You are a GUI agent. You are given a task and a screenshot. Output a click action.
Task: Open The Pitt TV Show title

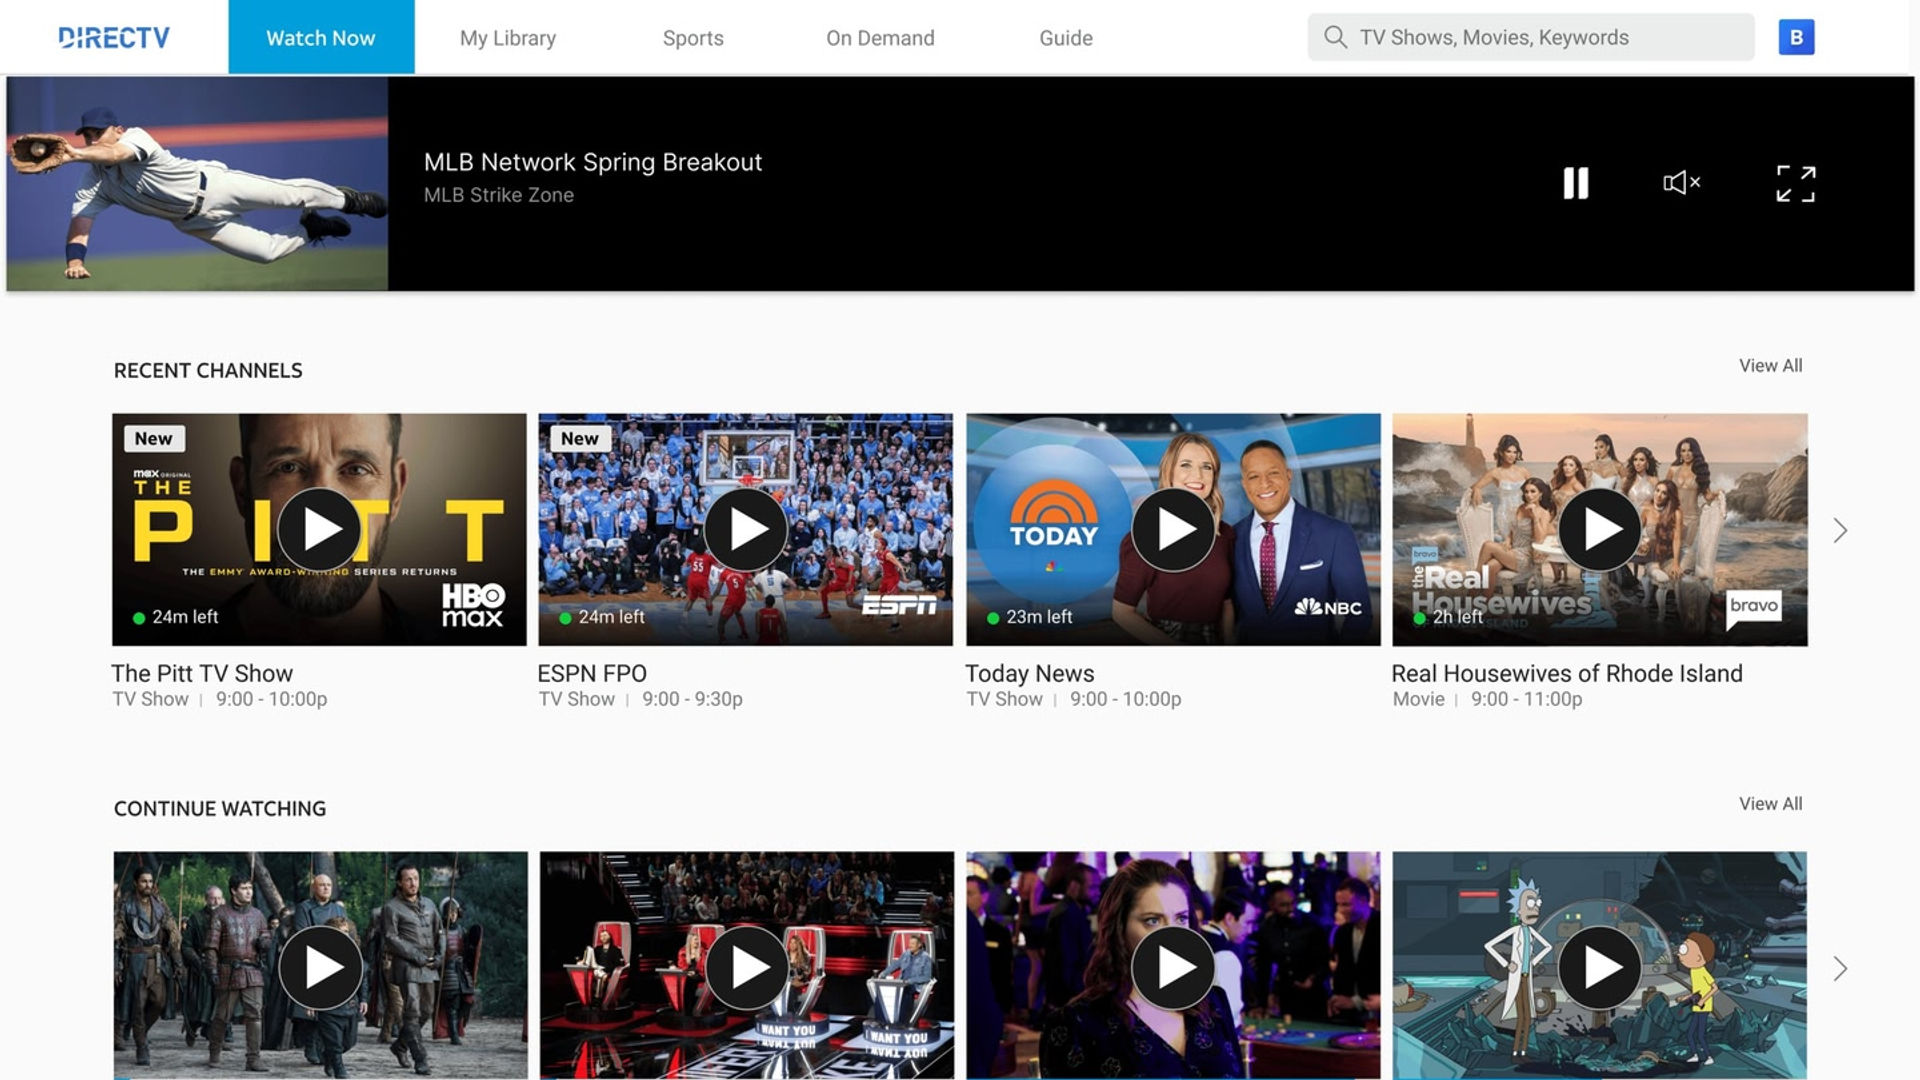click(202, 673)
